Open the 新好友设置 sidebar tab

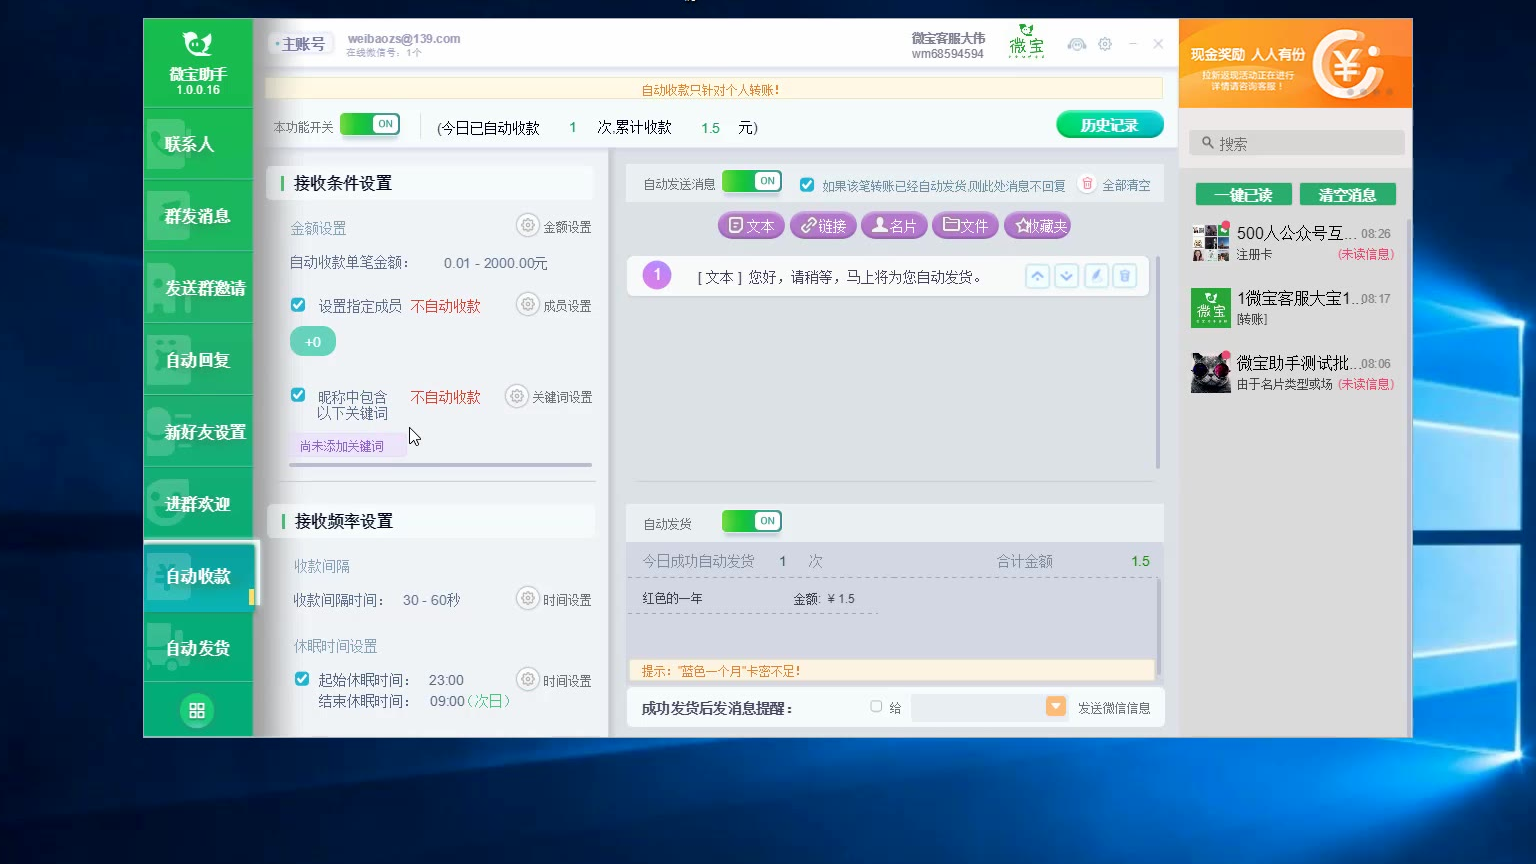tap(198, 432)
